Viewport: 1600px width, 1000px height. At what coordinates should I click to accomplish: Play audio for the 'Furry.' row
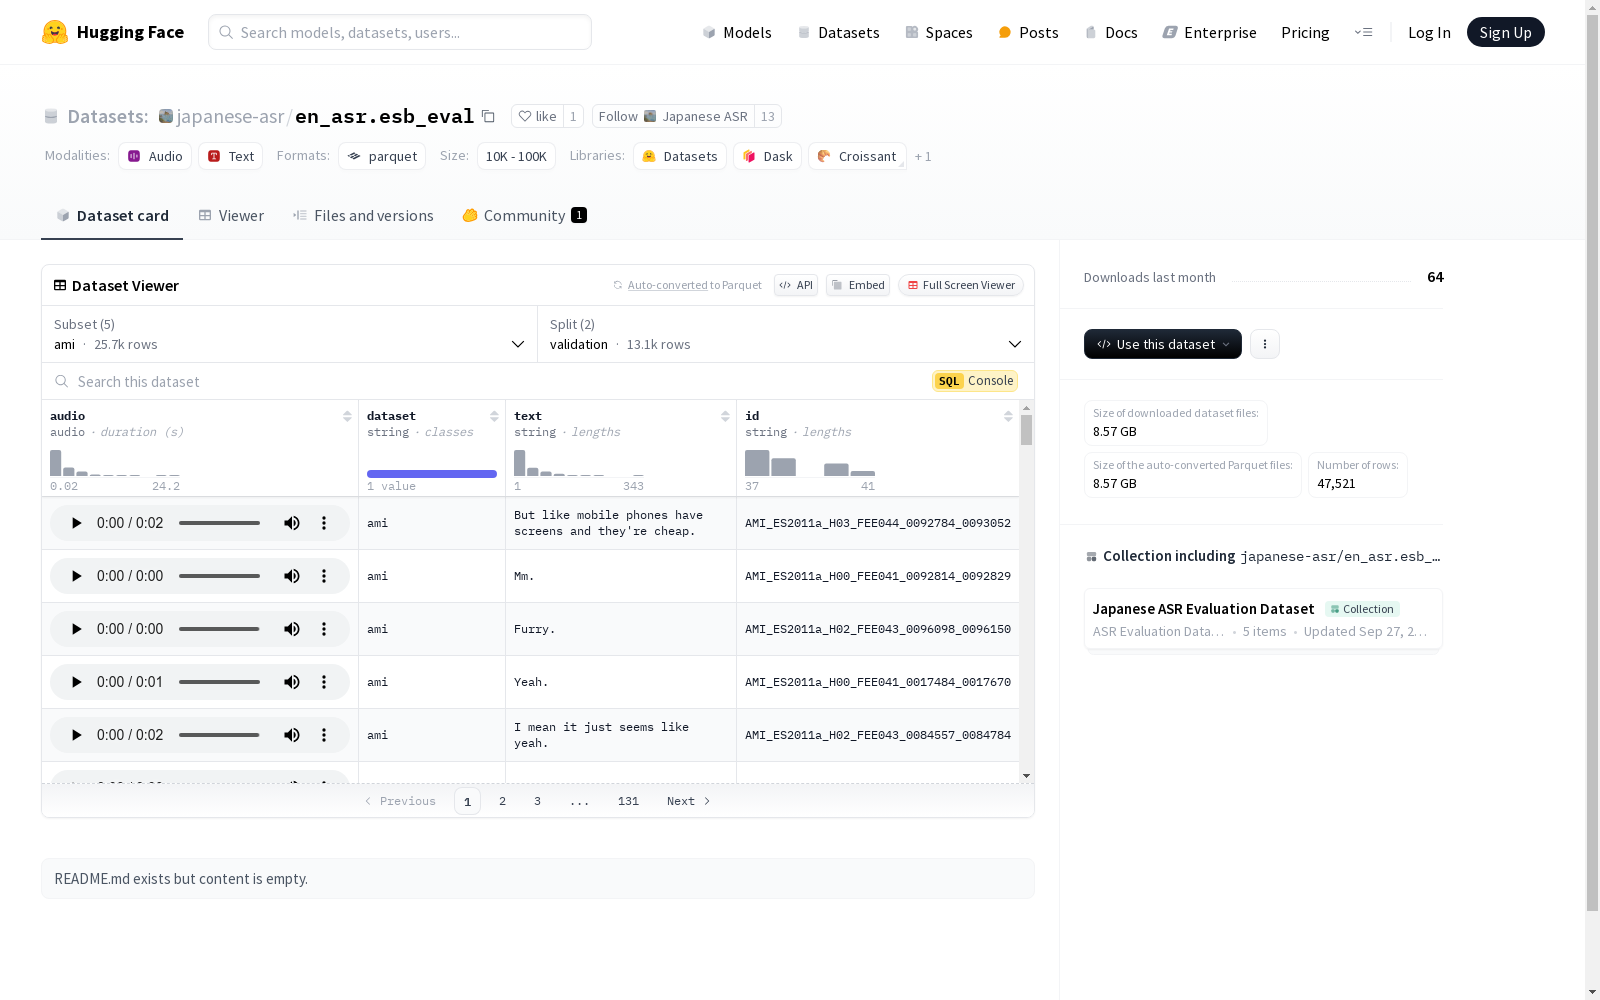(76, 629)
